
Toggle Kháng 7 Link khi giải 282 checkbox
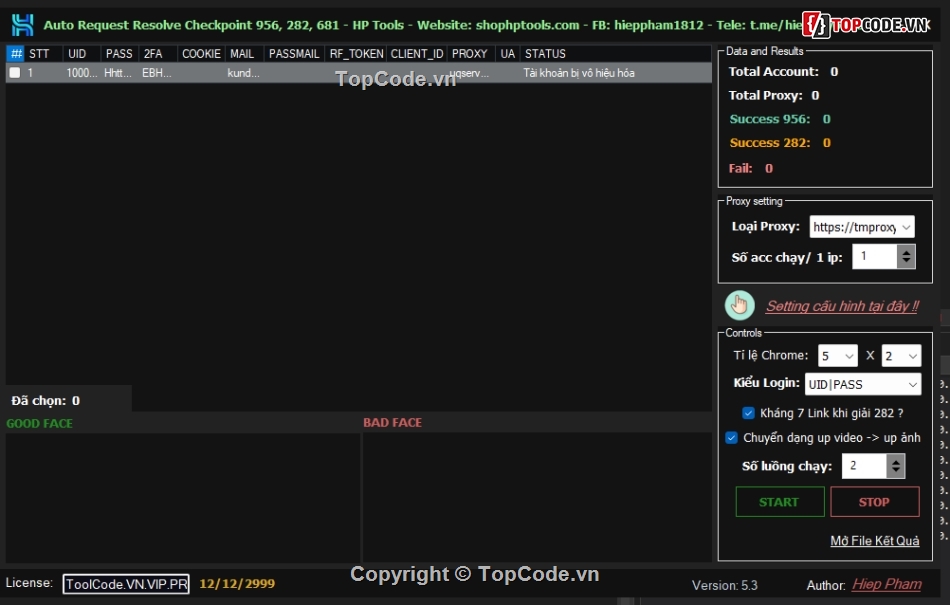coord(748,413)
